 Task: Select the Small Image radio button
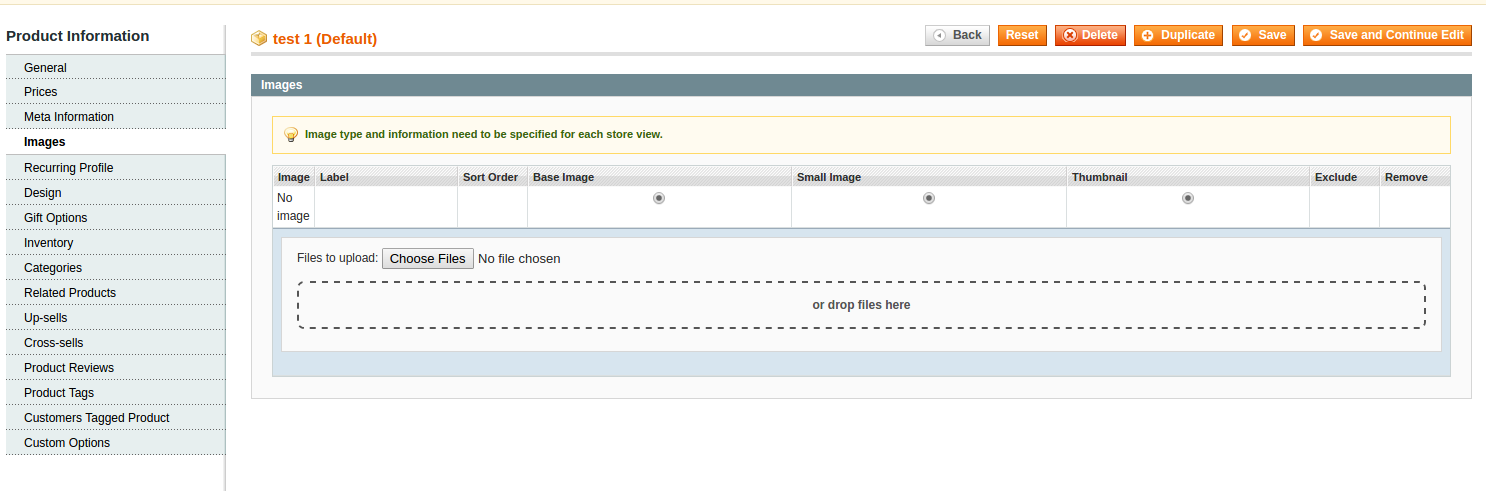(929, 198)
